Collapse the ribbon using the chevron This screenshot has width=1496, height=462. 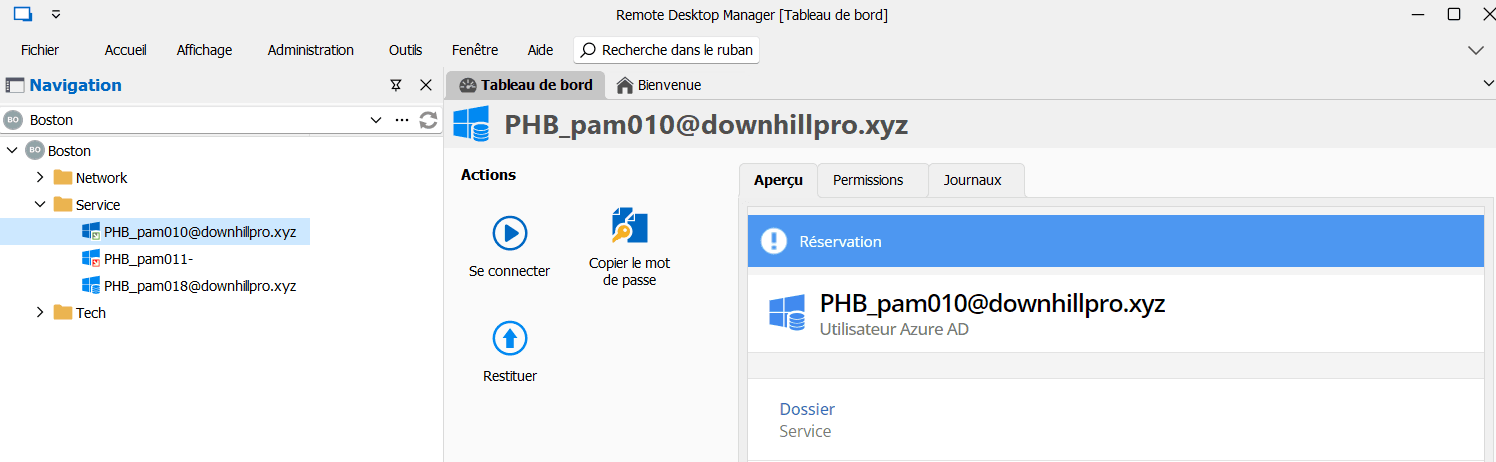tap(1475, 50)
